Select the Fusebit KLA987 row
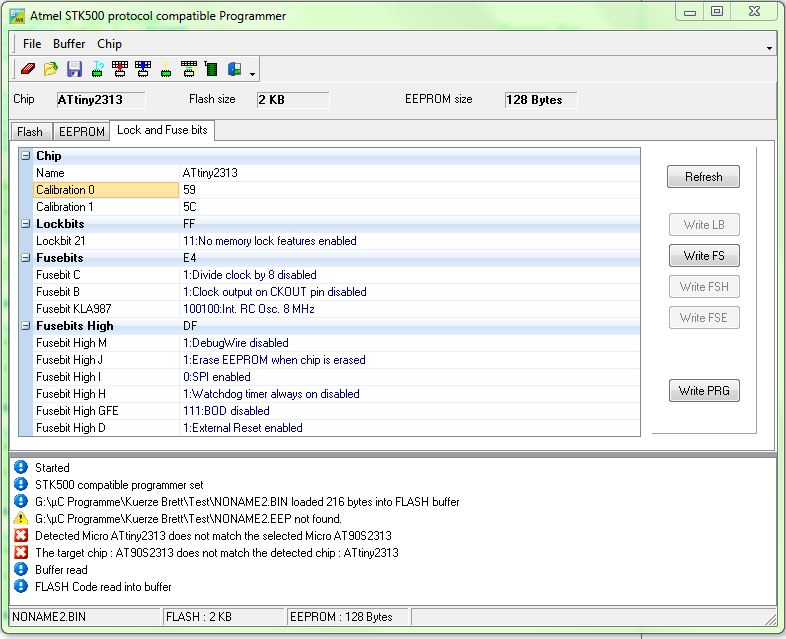The width and height of the screenshot is (786, 639). click(x=336, y=309)
